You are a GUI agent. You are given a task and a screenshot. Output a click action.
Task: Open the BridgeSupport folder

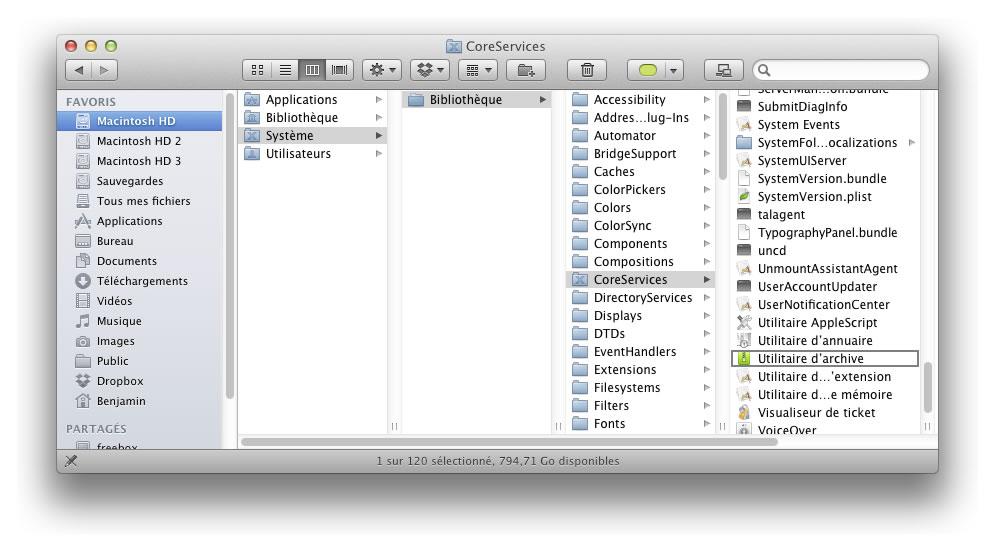[x=641, y=154]
